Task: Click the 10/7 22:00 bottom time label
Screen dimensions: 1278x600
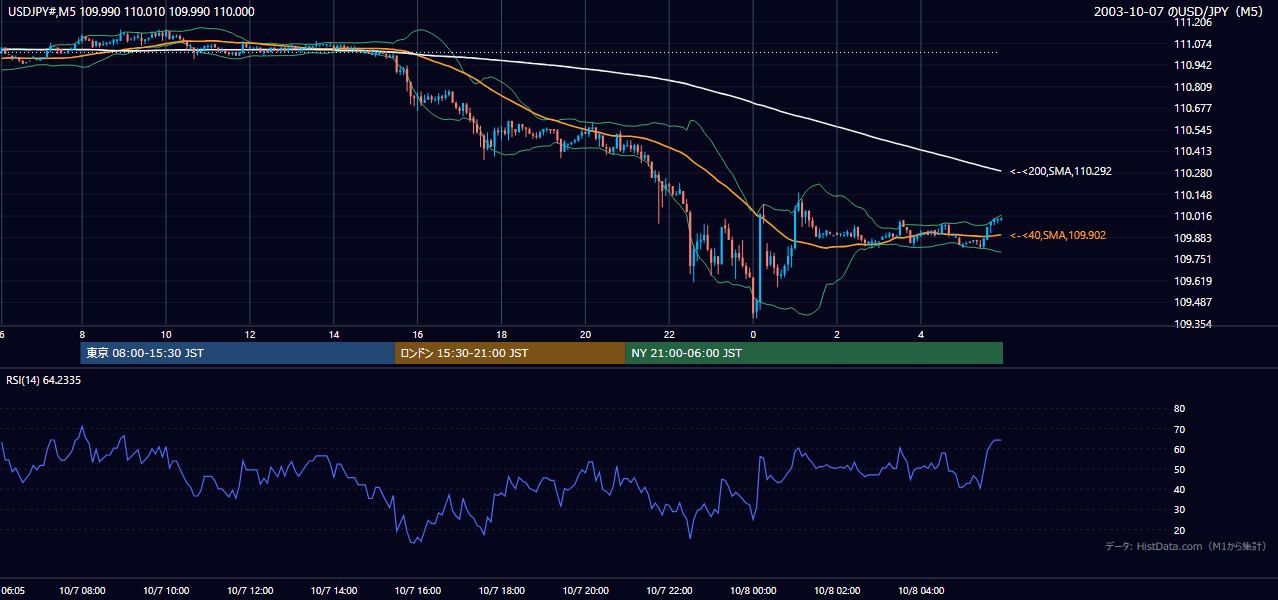Action: 670,591
